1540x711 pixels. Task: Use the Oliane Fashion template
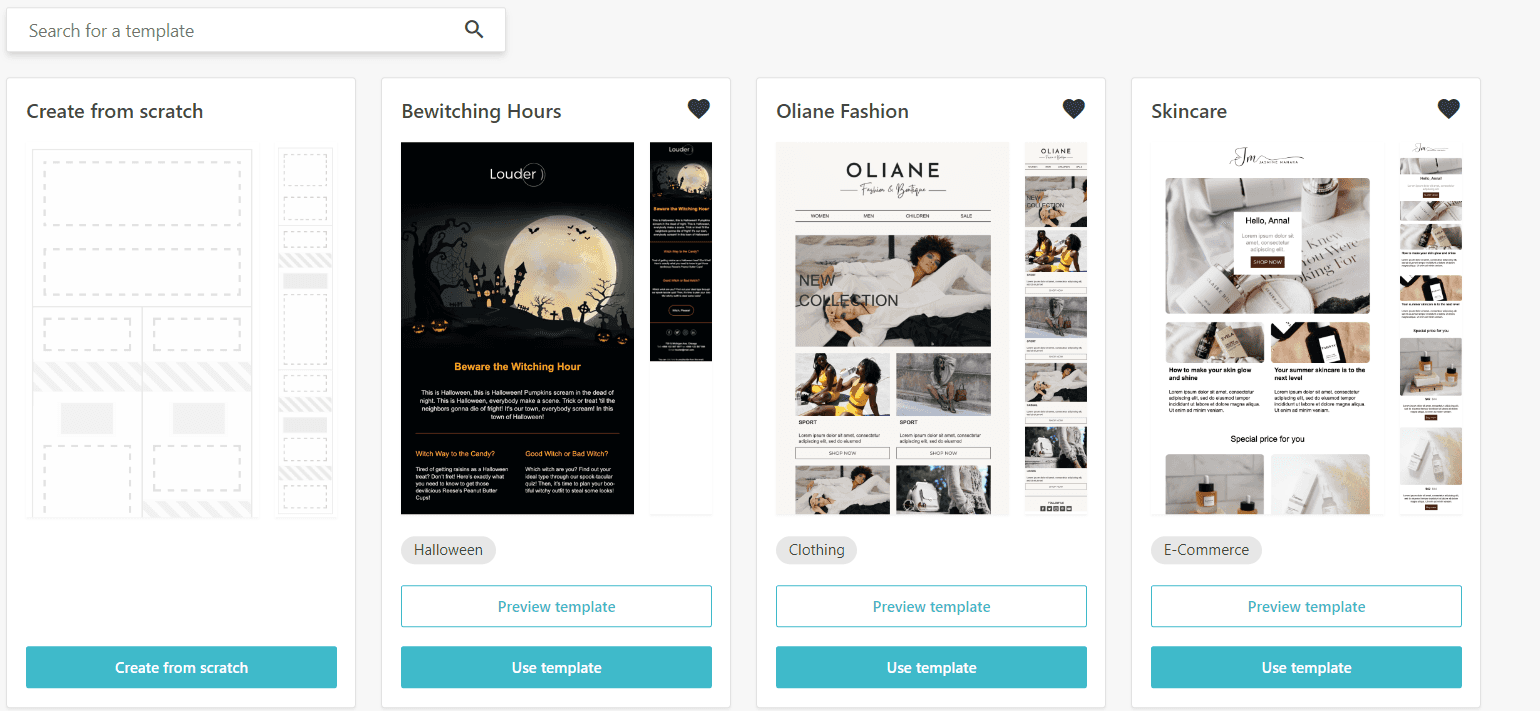tap(931, 667)
